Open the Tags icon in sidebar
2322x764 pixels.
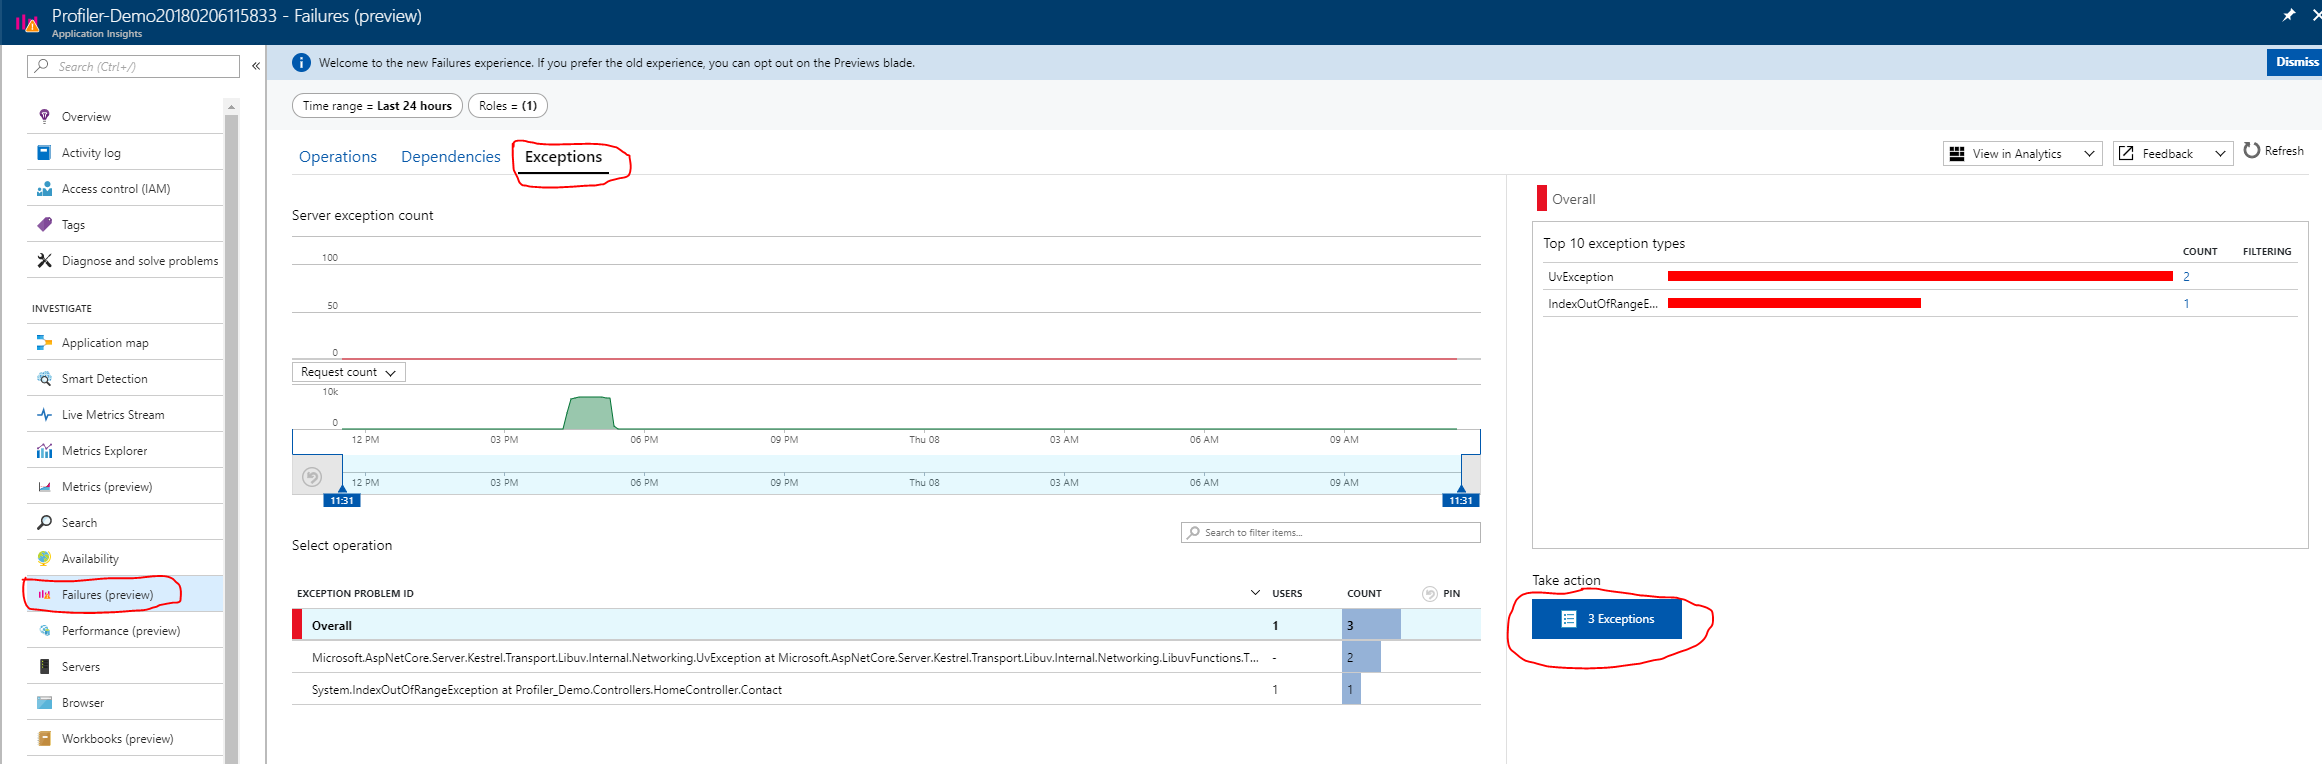(44, 224)
